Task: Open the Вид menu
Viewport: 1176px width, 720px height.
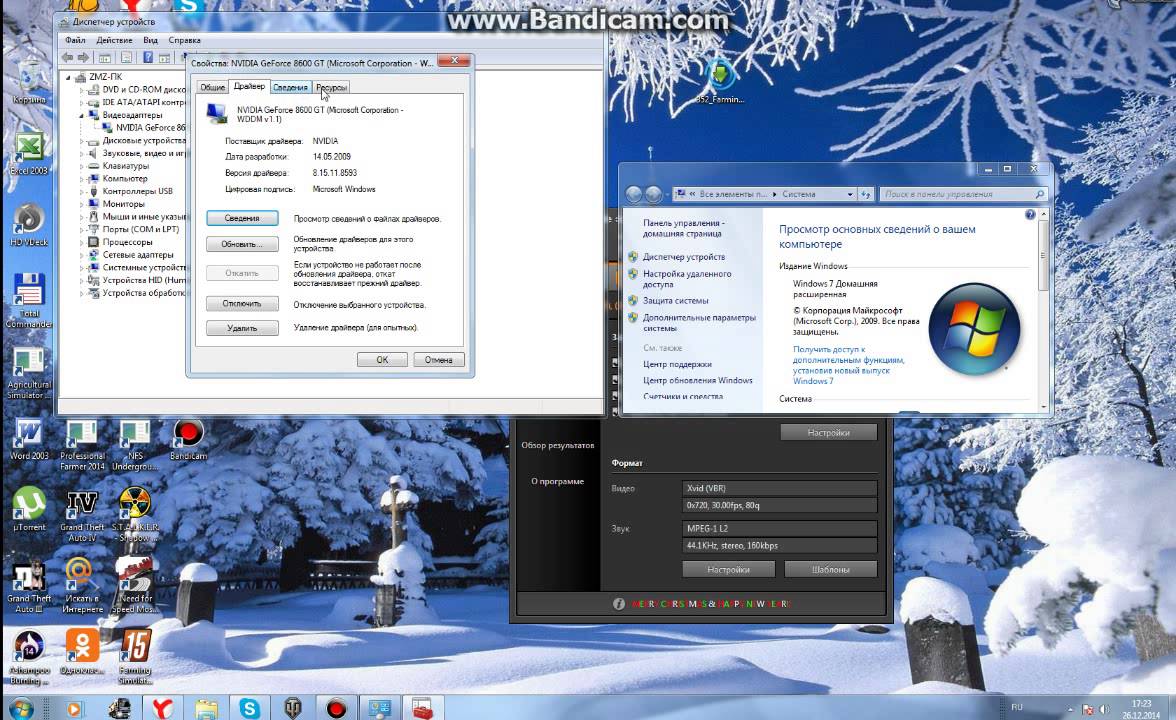Action: [x=150, y=40]
